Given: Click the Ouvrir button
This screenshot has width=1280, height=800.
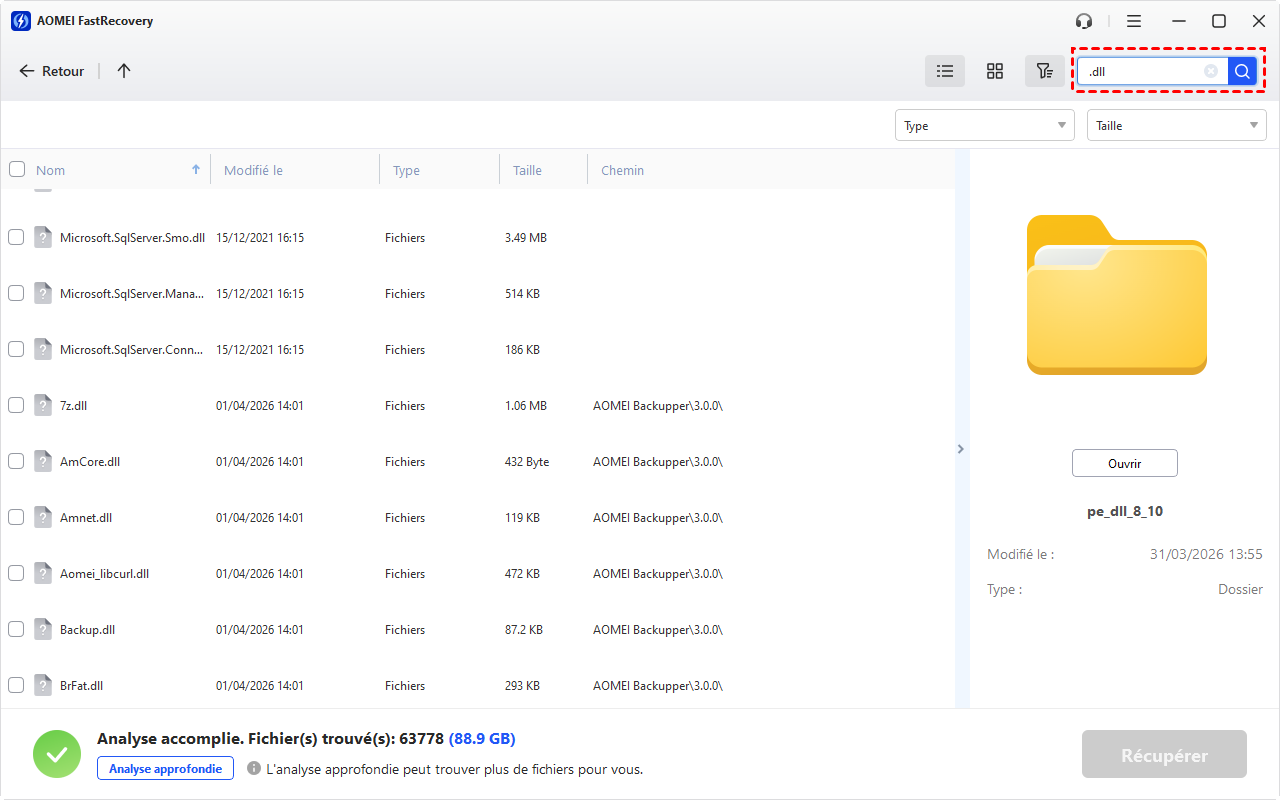Looking at the screenshot, I should [x=1125, y=463].
